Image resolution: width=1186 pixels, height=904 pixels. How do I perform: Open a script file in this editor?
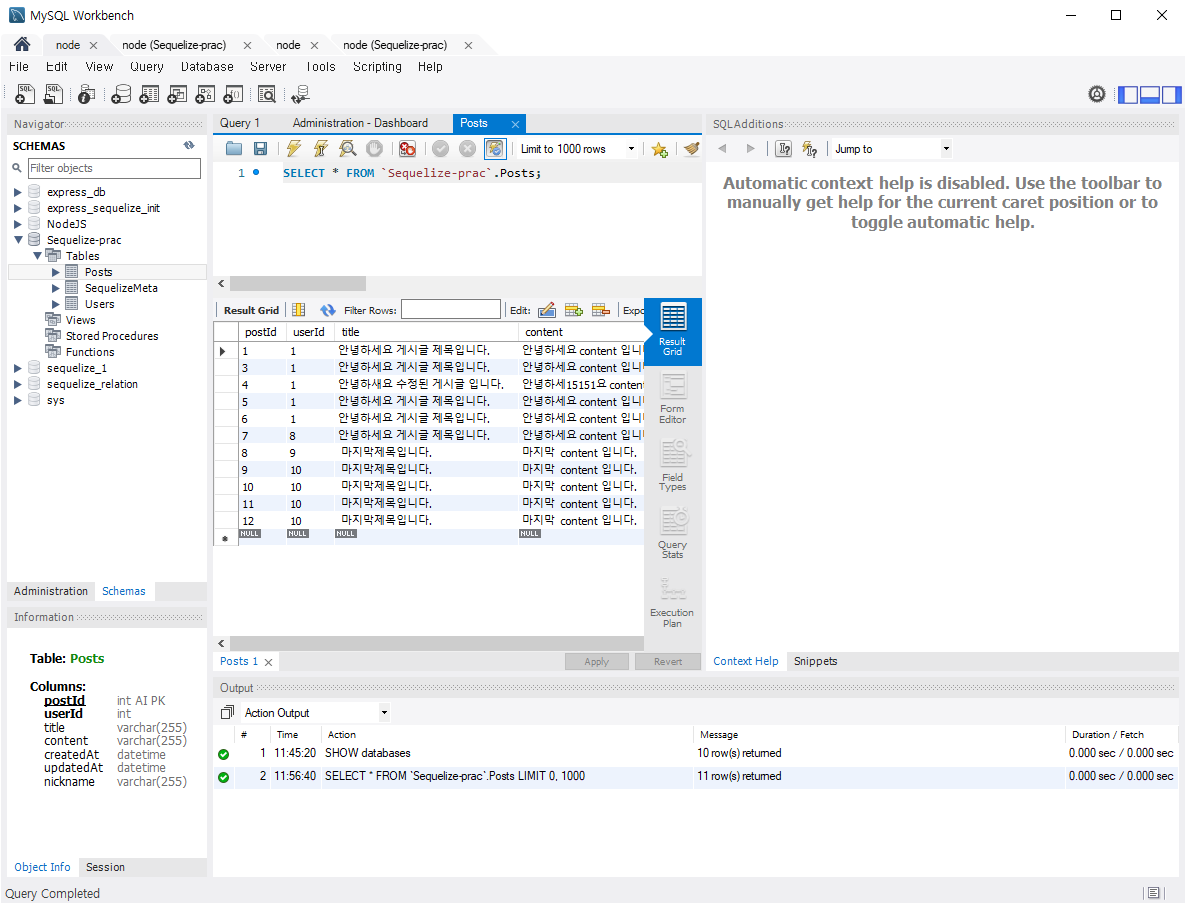click(x=234, y=149)
